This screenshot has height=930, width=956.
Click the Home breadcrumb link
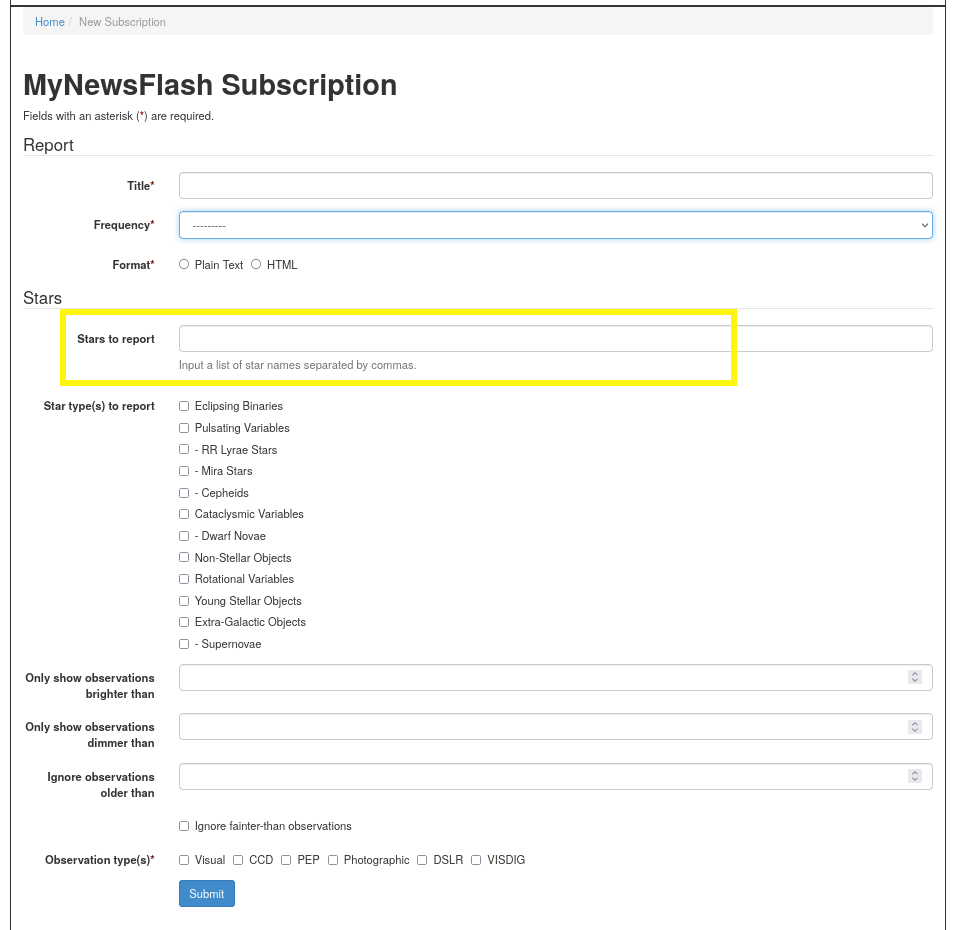pos(49,22)
